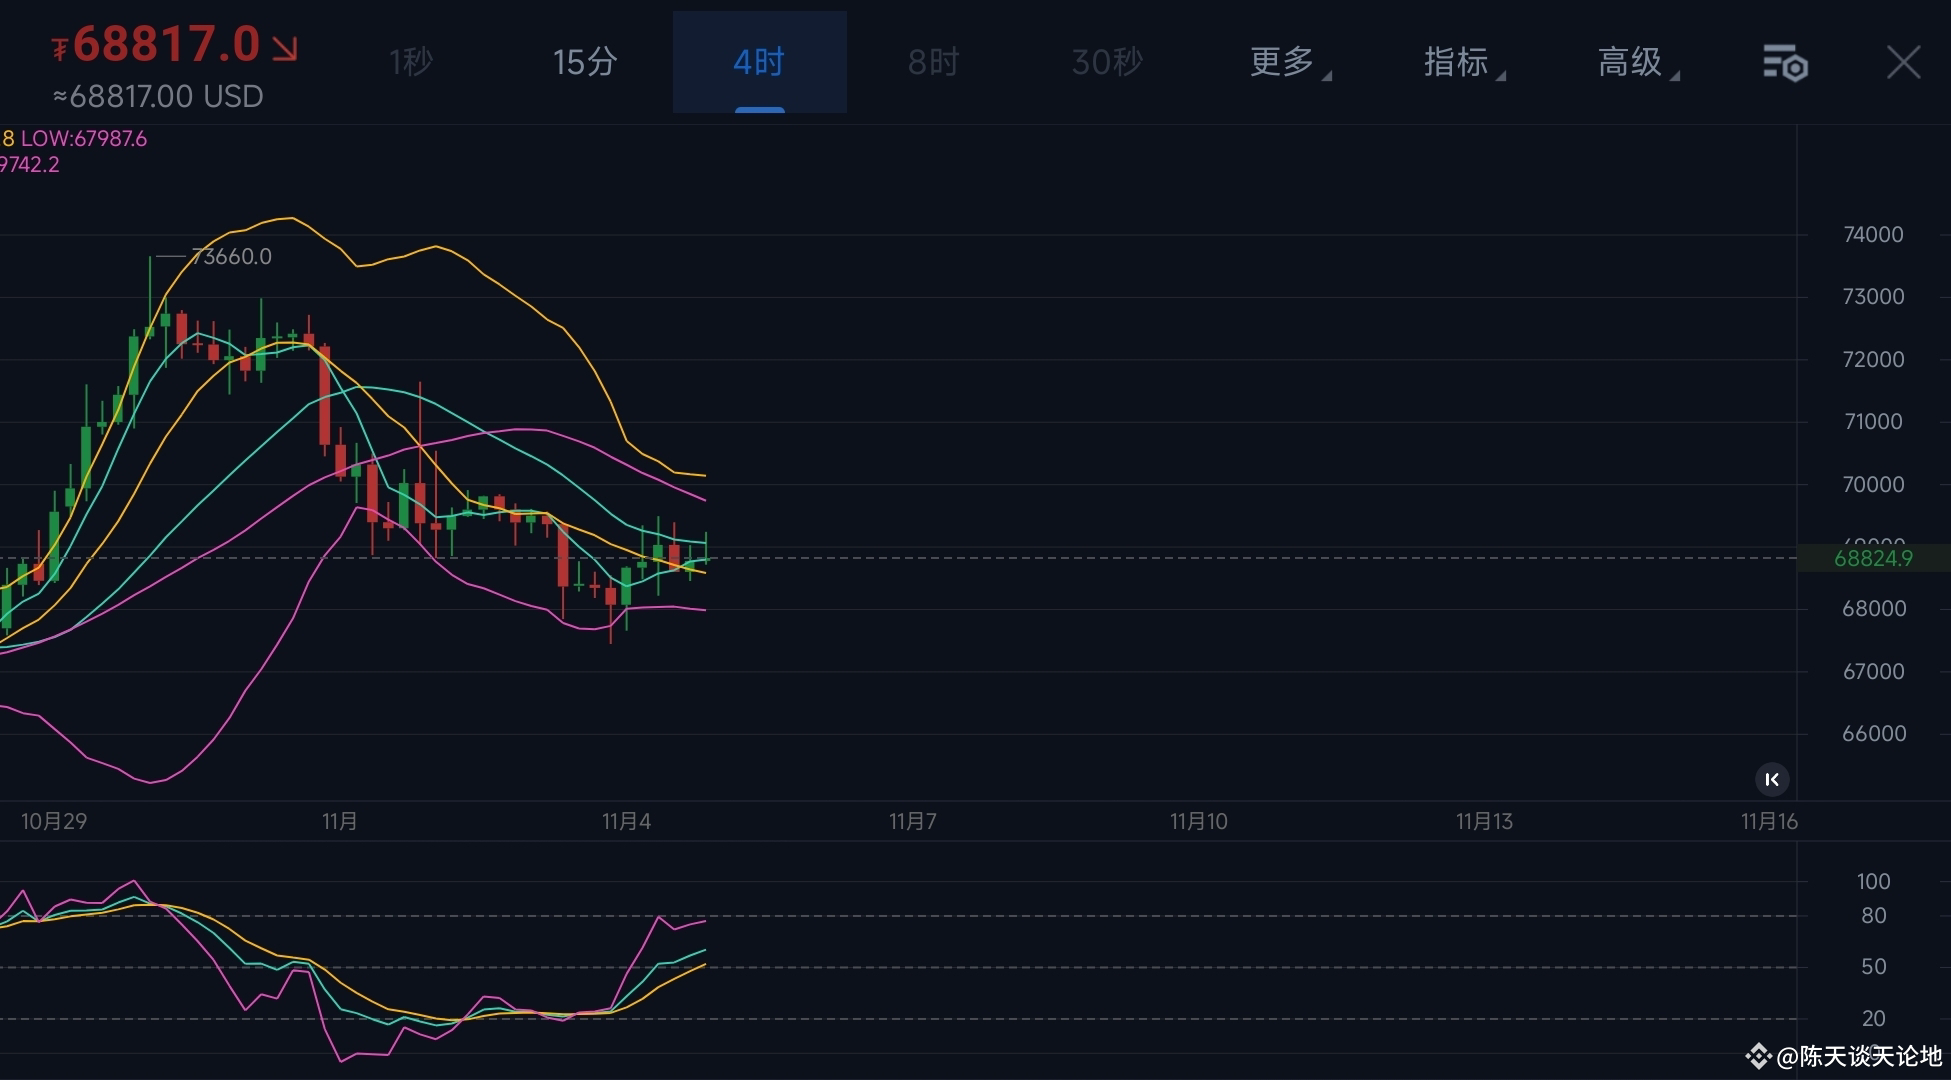Screen dimensions: 1951x1080
Task: Click the 73660.0 high price marker
Action: coord(231,257)
